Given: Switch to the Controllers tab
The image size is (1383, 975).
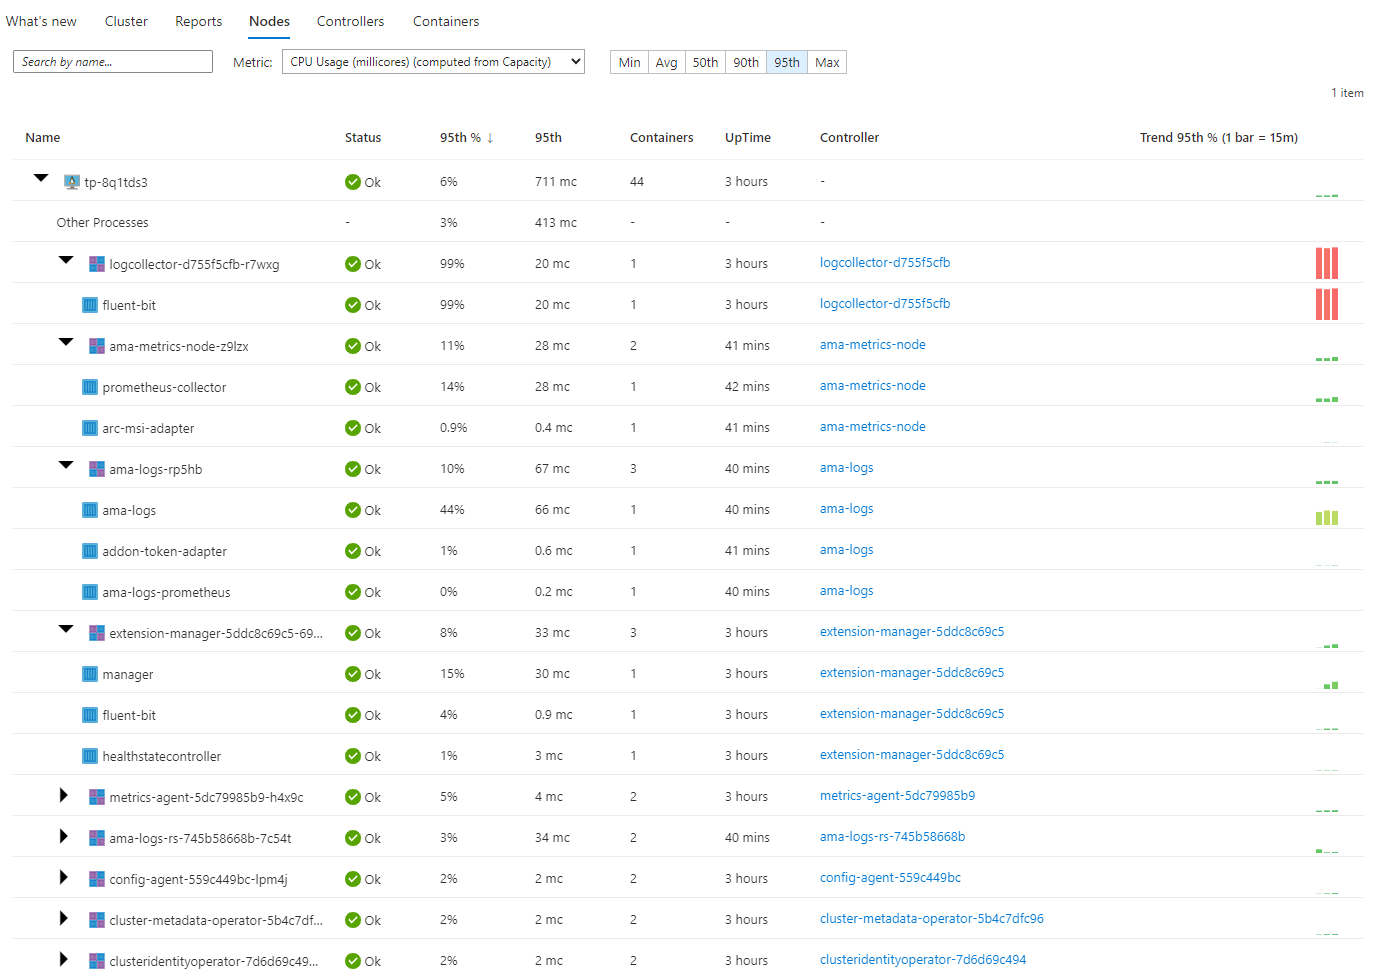Looking at the screenshot, I should click(x=350, y=21).
